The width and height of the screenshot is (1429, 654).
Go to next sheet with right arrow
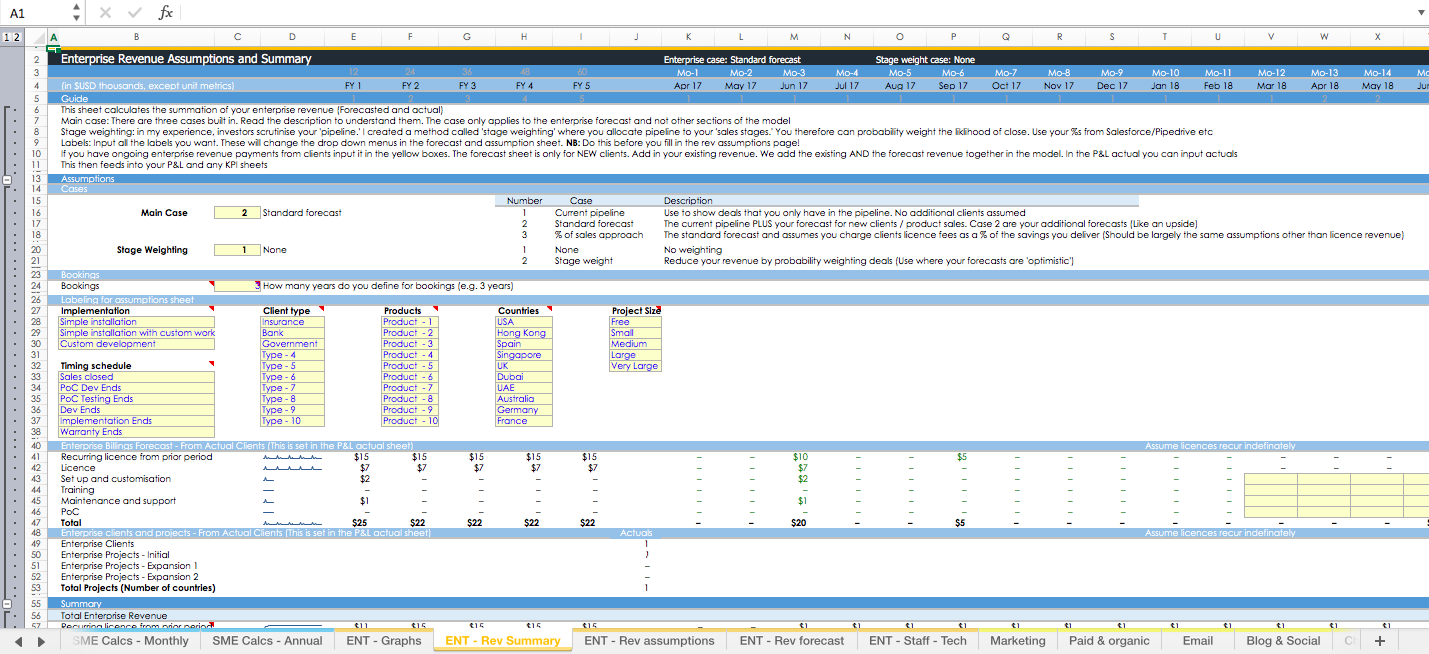(x=41, y=641)
